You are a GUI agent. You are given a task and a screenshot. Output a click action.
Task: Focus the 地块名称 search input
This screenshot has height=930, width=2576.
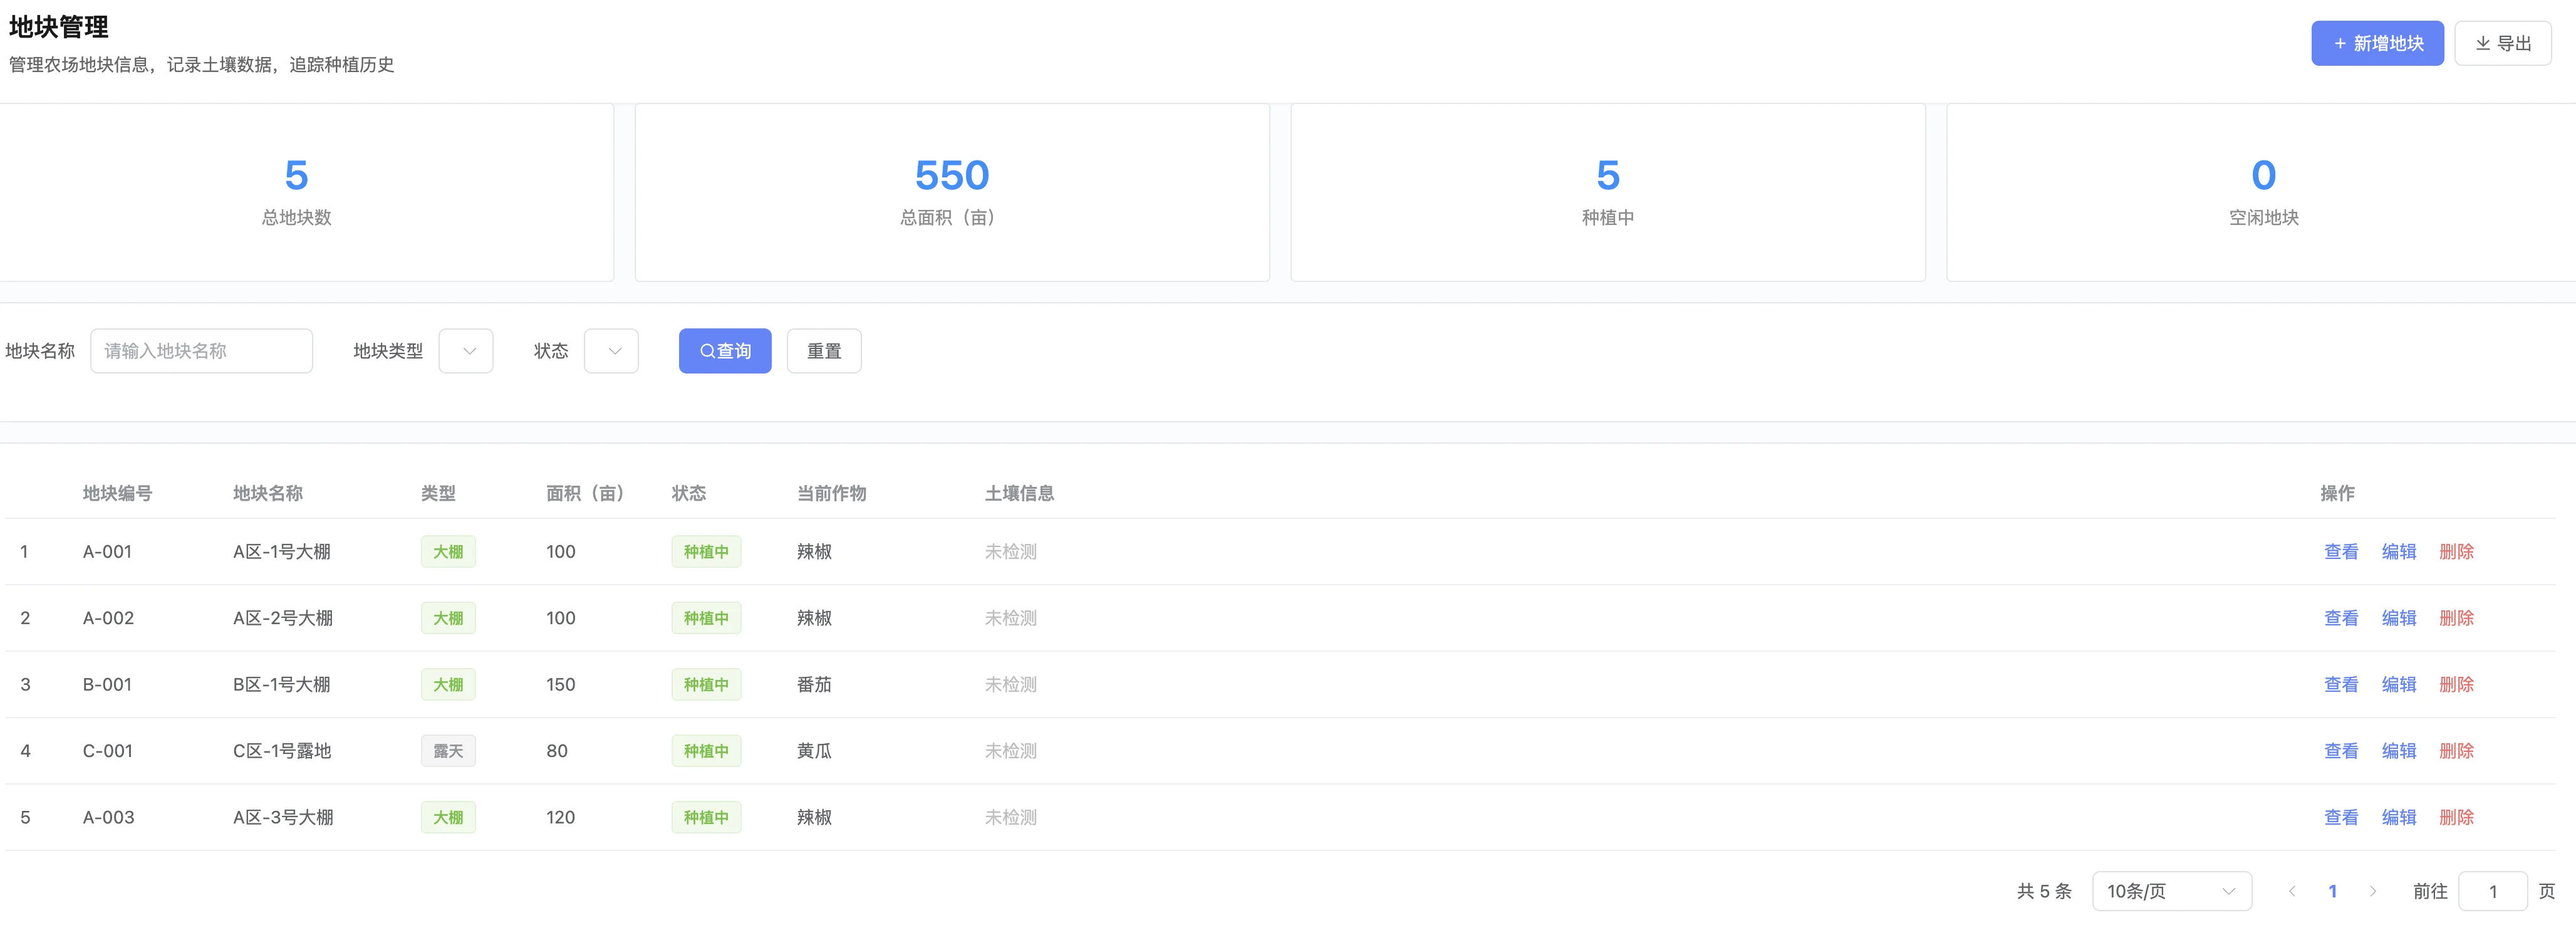(201, 351)
